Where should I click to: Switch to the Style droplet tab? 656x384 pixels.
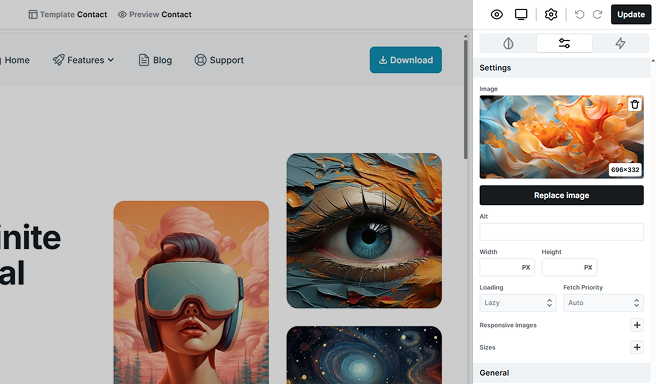(508, 43)
